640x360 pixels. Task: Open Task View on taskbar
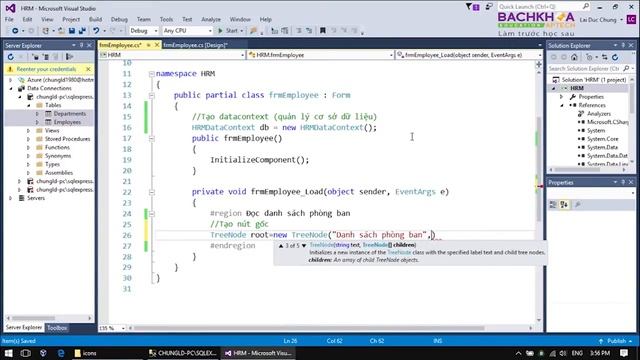coord(25,353)
